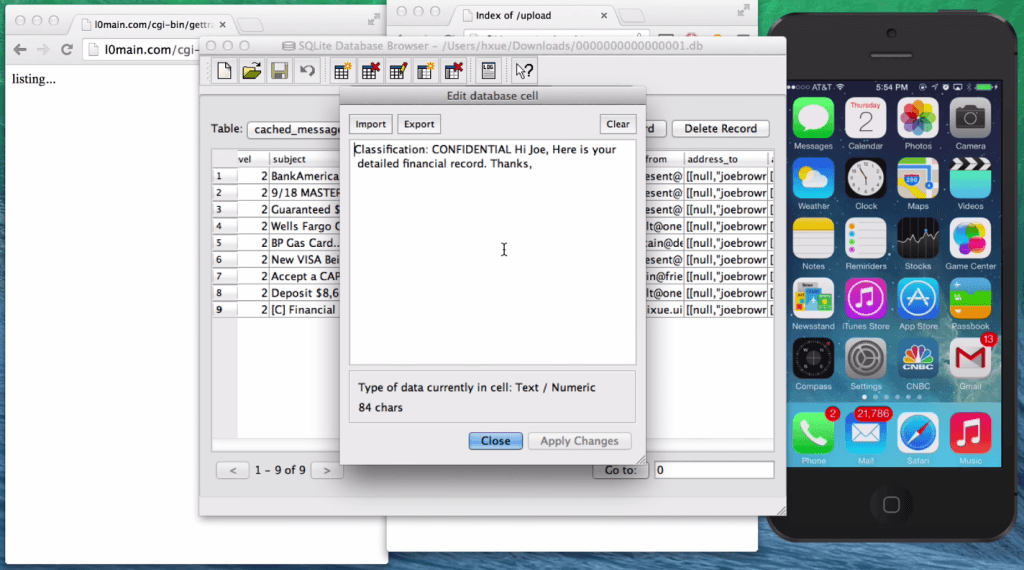Click the browser back arrow in l0main window
The image size is (1024, 570).
pos(20,50)
